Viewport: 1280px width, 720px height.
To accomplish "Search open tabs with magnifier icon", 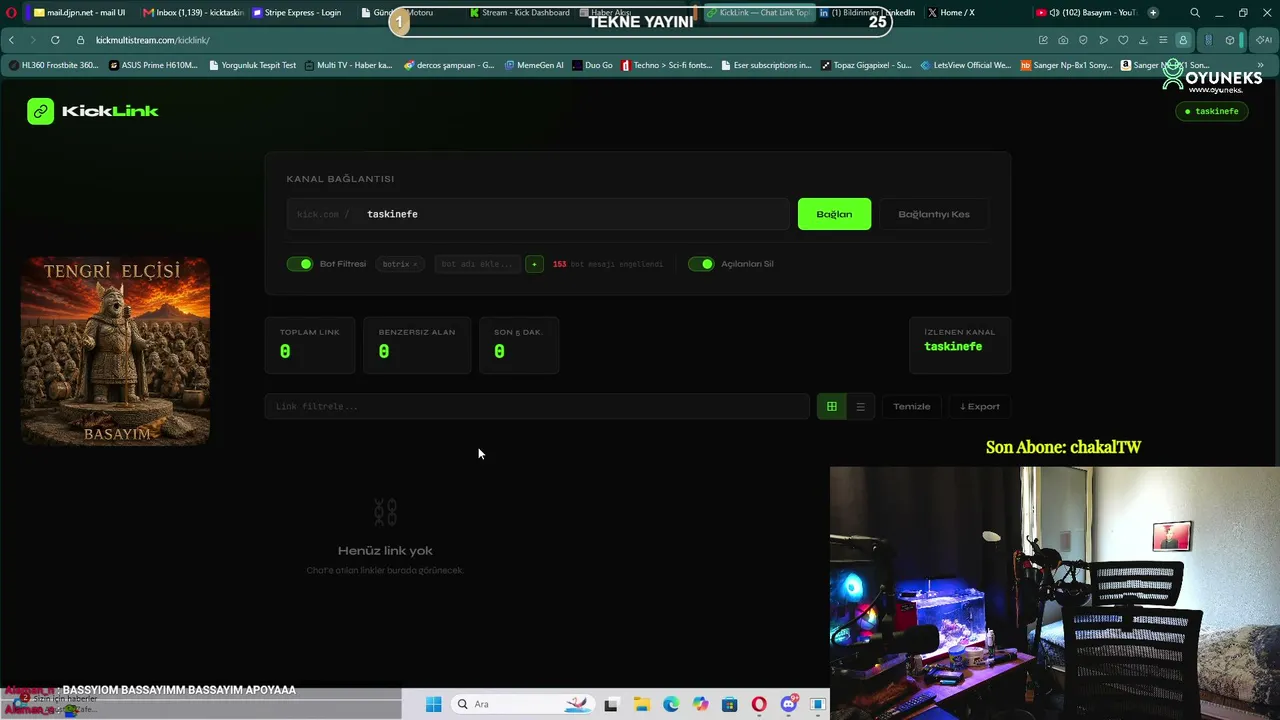I will click(1195, 13).
